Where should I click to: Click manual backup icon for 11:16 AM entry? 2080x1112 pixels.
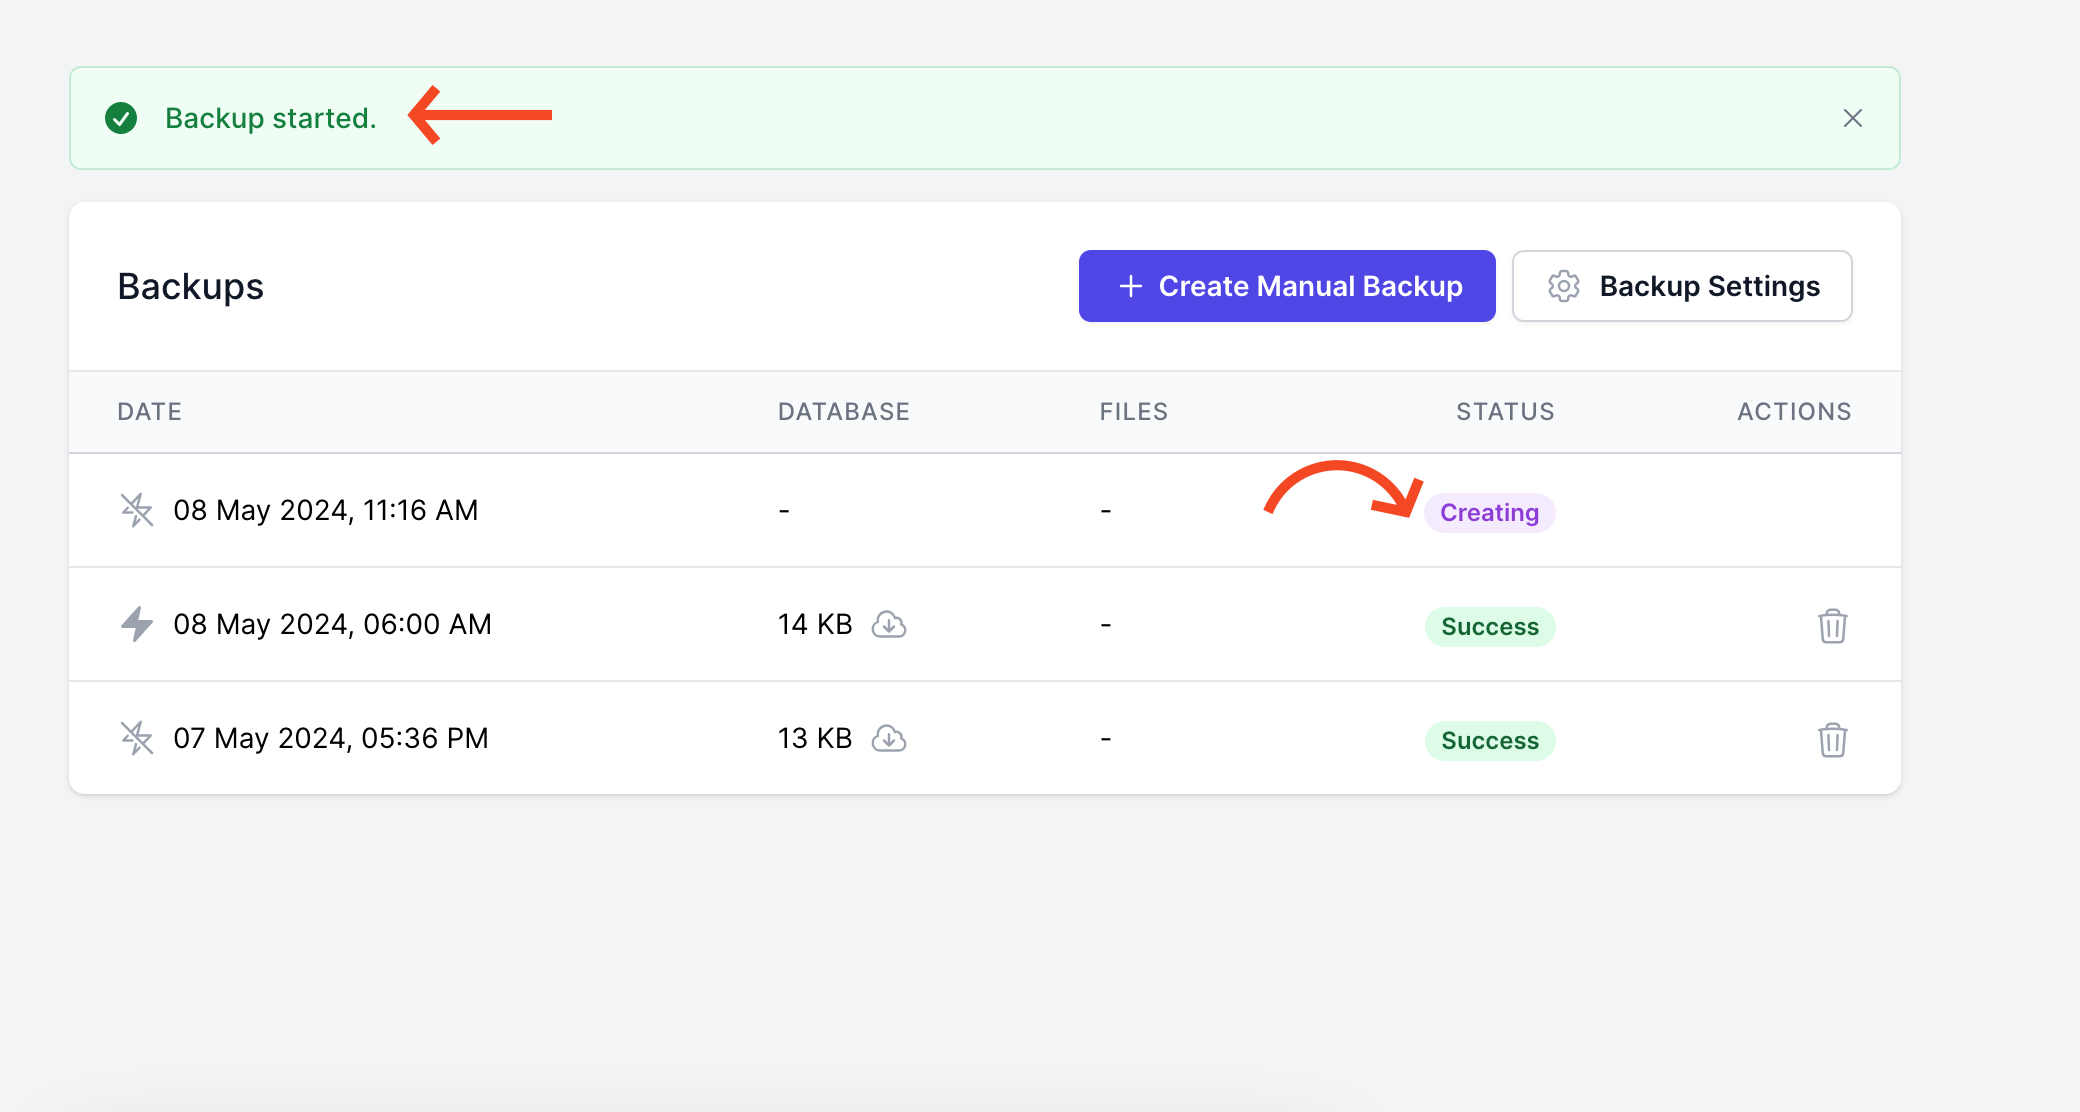(x=137, y=510)
